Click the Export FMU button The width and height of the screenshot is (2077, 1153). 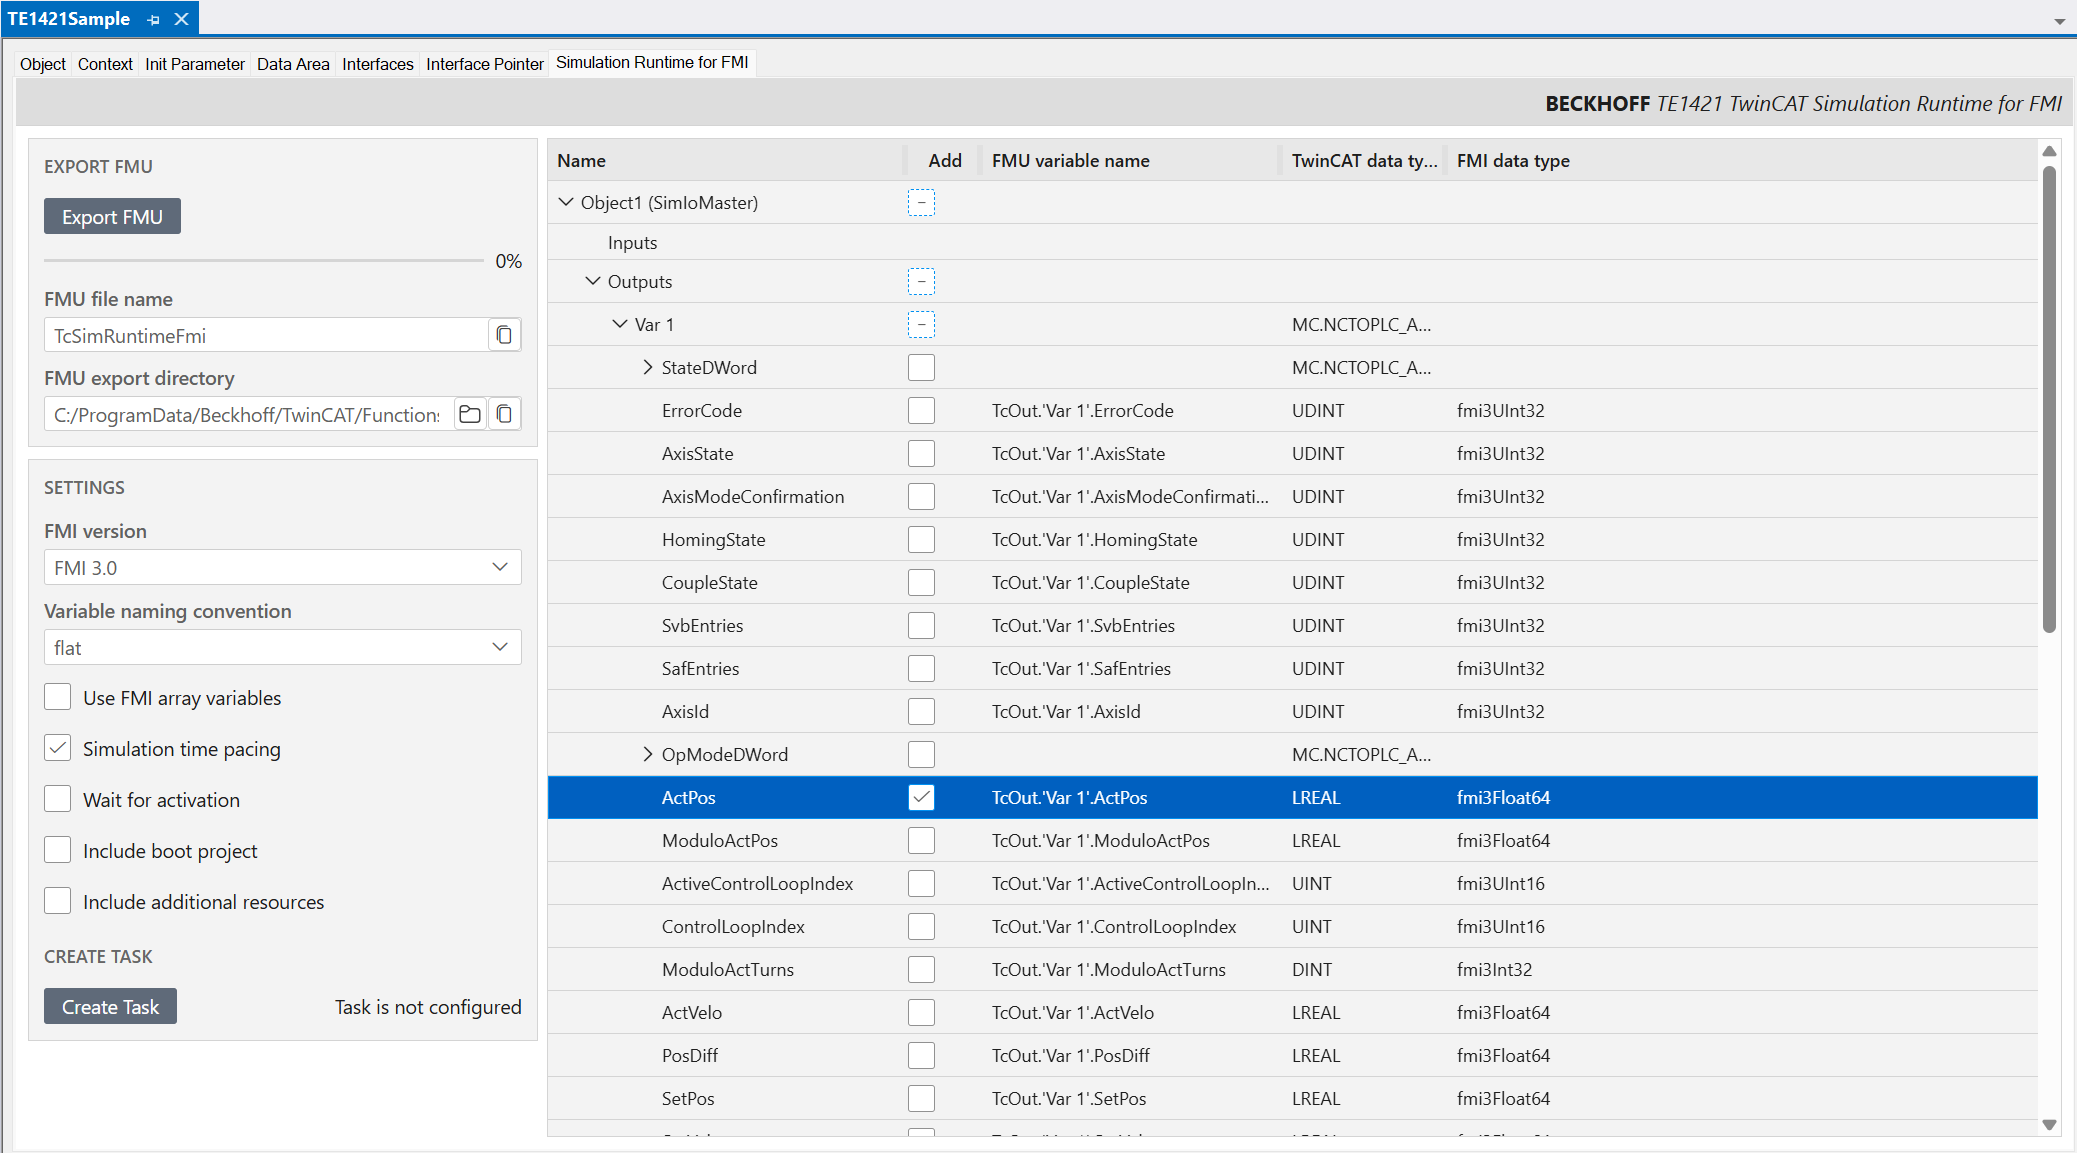point(112,216)
